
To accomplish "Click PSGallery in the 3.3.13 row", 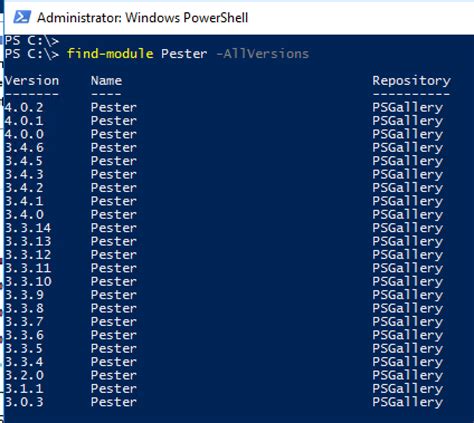I will 408,241.
